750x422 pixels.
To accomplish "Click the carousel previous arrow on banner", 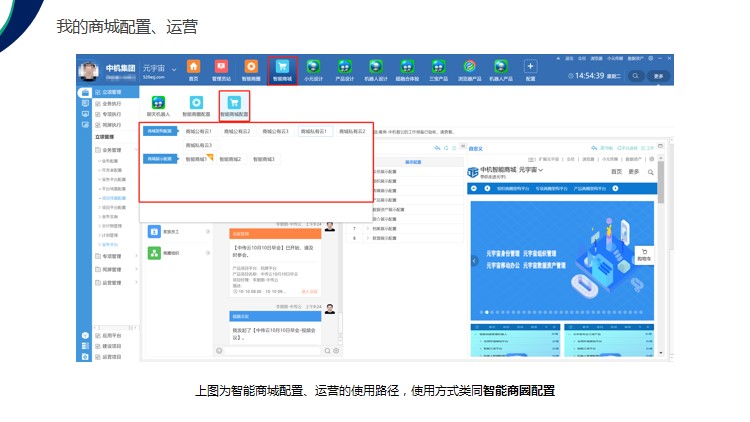I will click(x=474, y=261).
